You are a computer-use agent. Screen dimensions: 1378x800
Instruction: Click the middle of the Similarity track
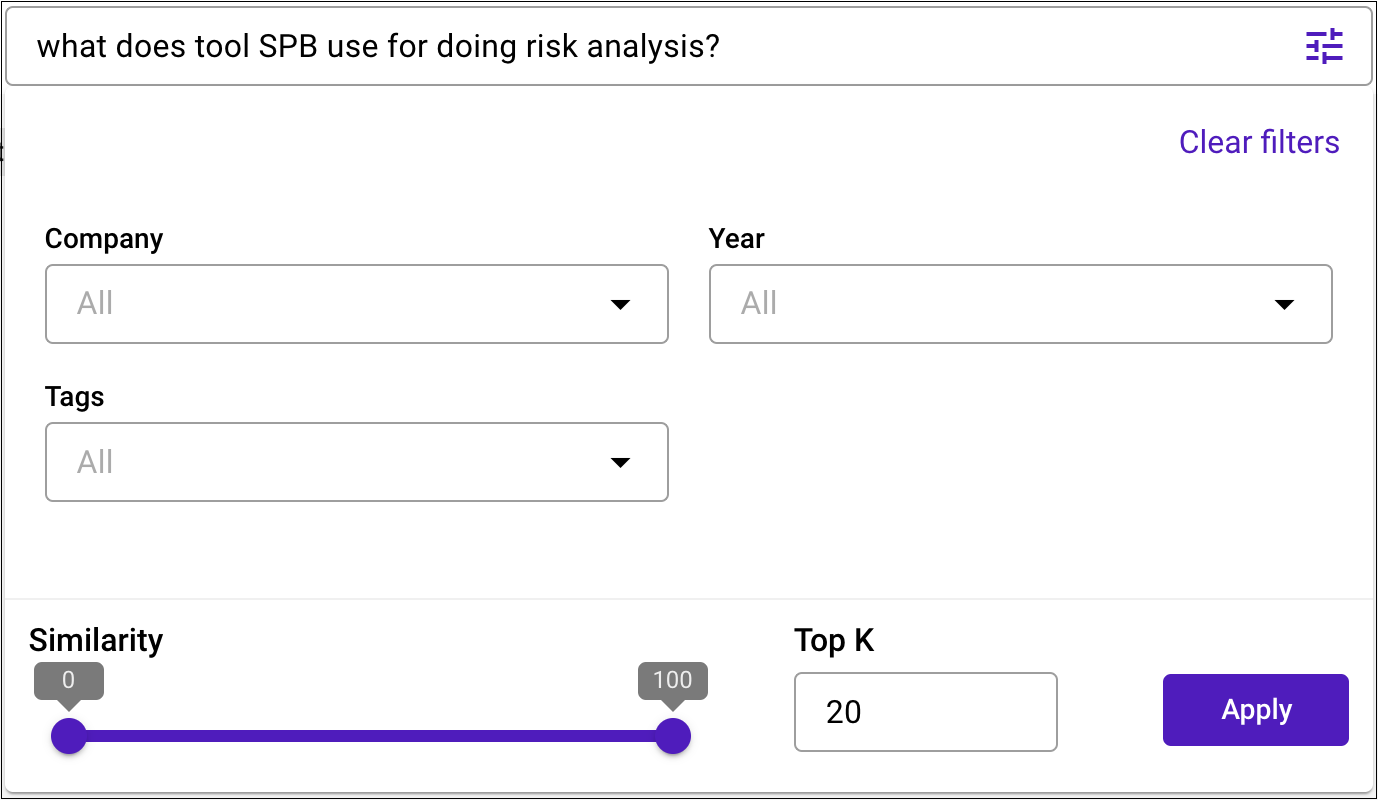click(x=371, y=736)
